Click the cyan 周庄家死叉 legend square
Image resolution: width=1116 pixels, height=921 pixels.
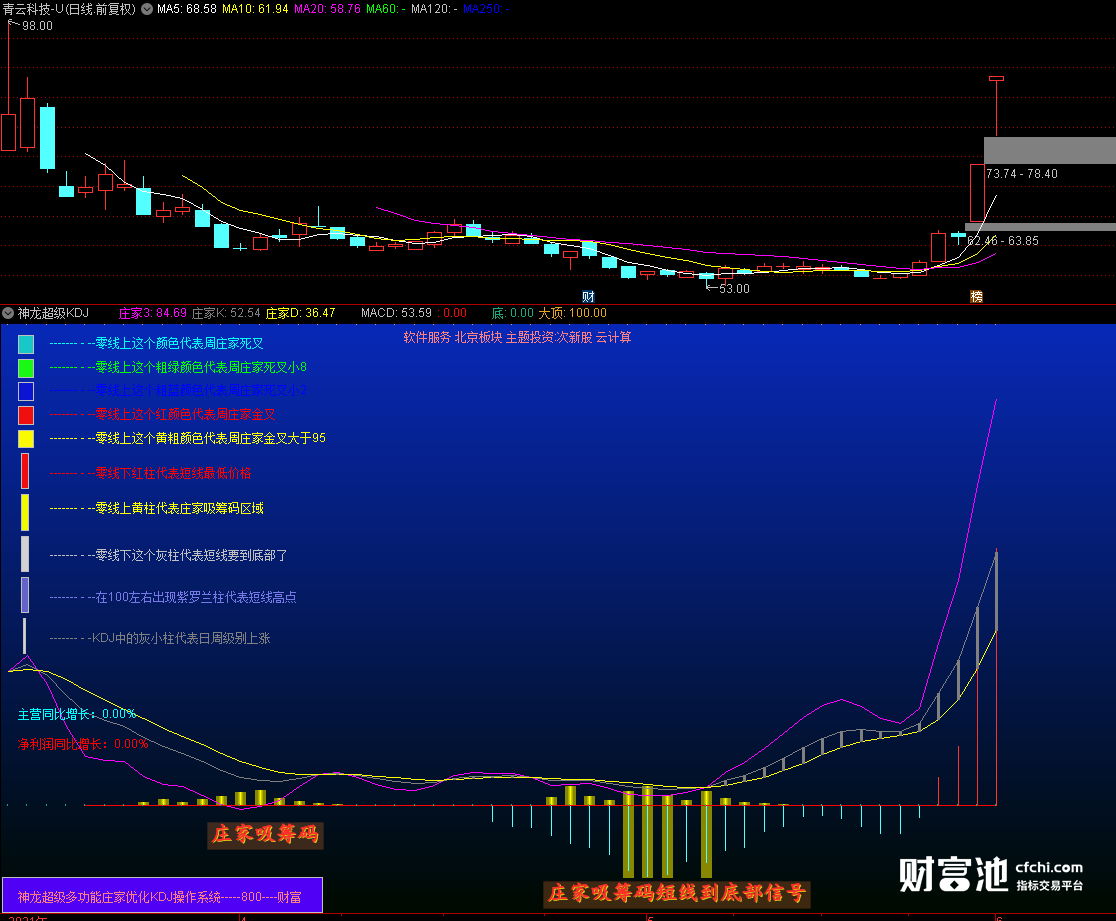pos(26,344)
